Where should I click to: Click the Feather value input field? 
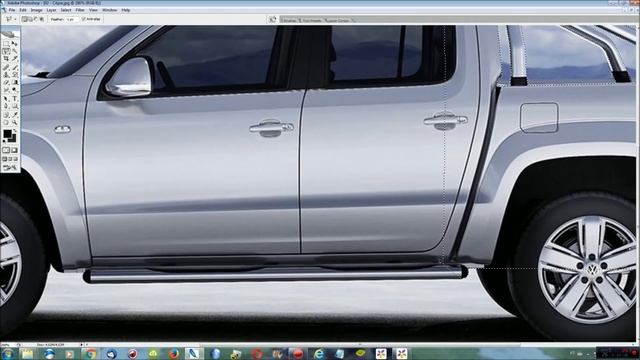[x=71, y=19]
